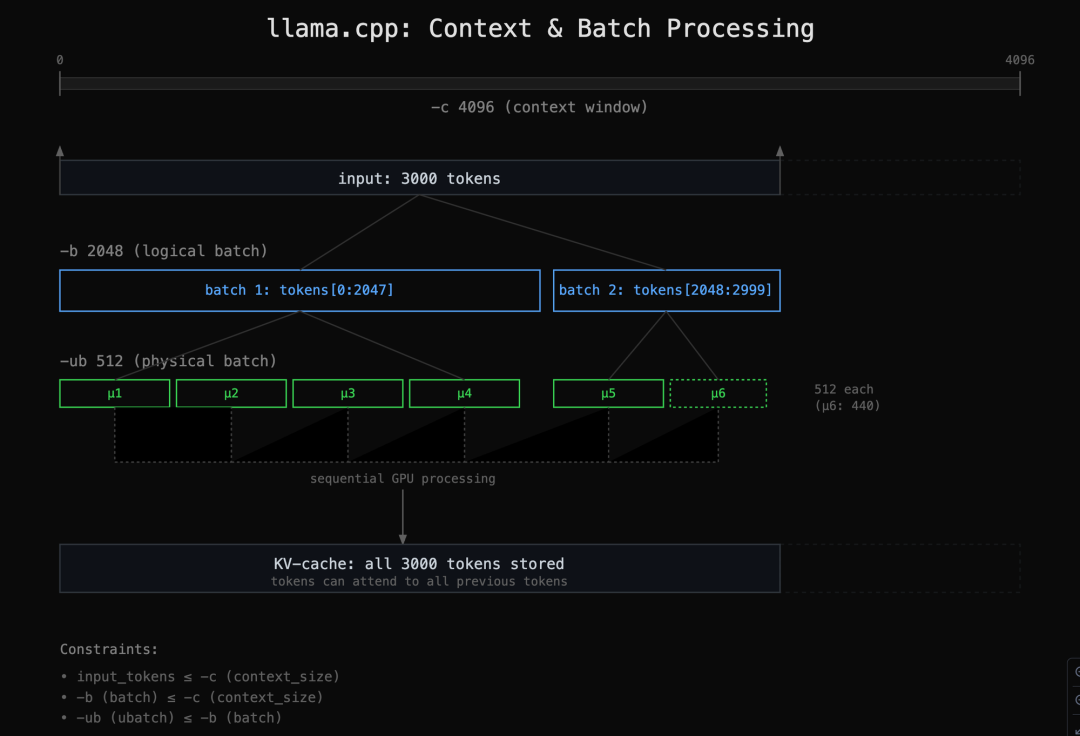1080x736 pixels.
Task: Click the context window bar from 0 to 4096
Action: 539,83
